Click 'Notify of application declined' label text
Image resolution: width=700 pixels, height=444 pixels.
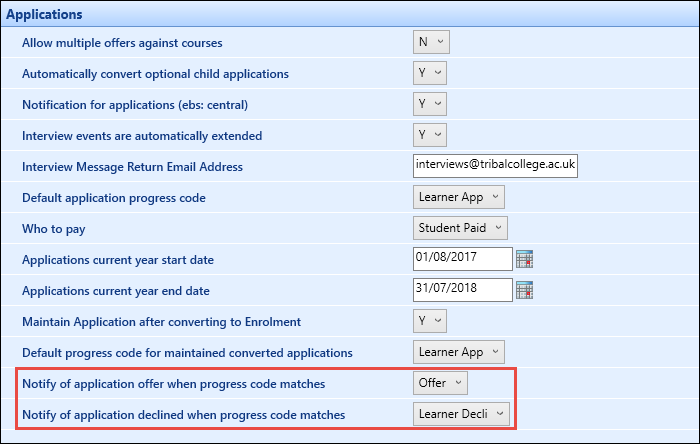coord(183,415)
